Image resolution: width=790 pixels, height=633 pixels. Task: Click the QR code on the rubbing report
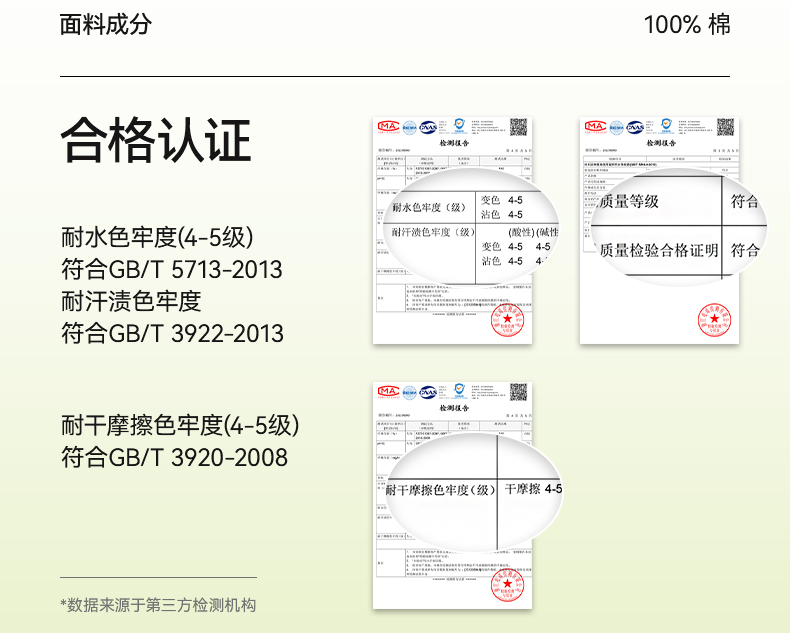pyautogui.click(x=518, y=392)
